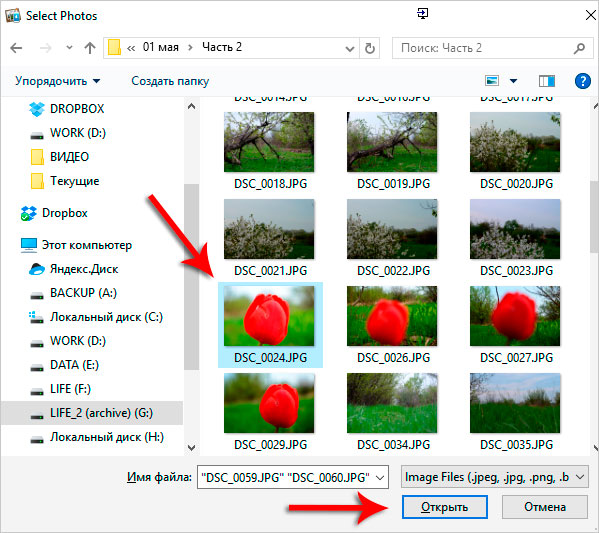
Task: Go up one folder level
Action: 90,48
